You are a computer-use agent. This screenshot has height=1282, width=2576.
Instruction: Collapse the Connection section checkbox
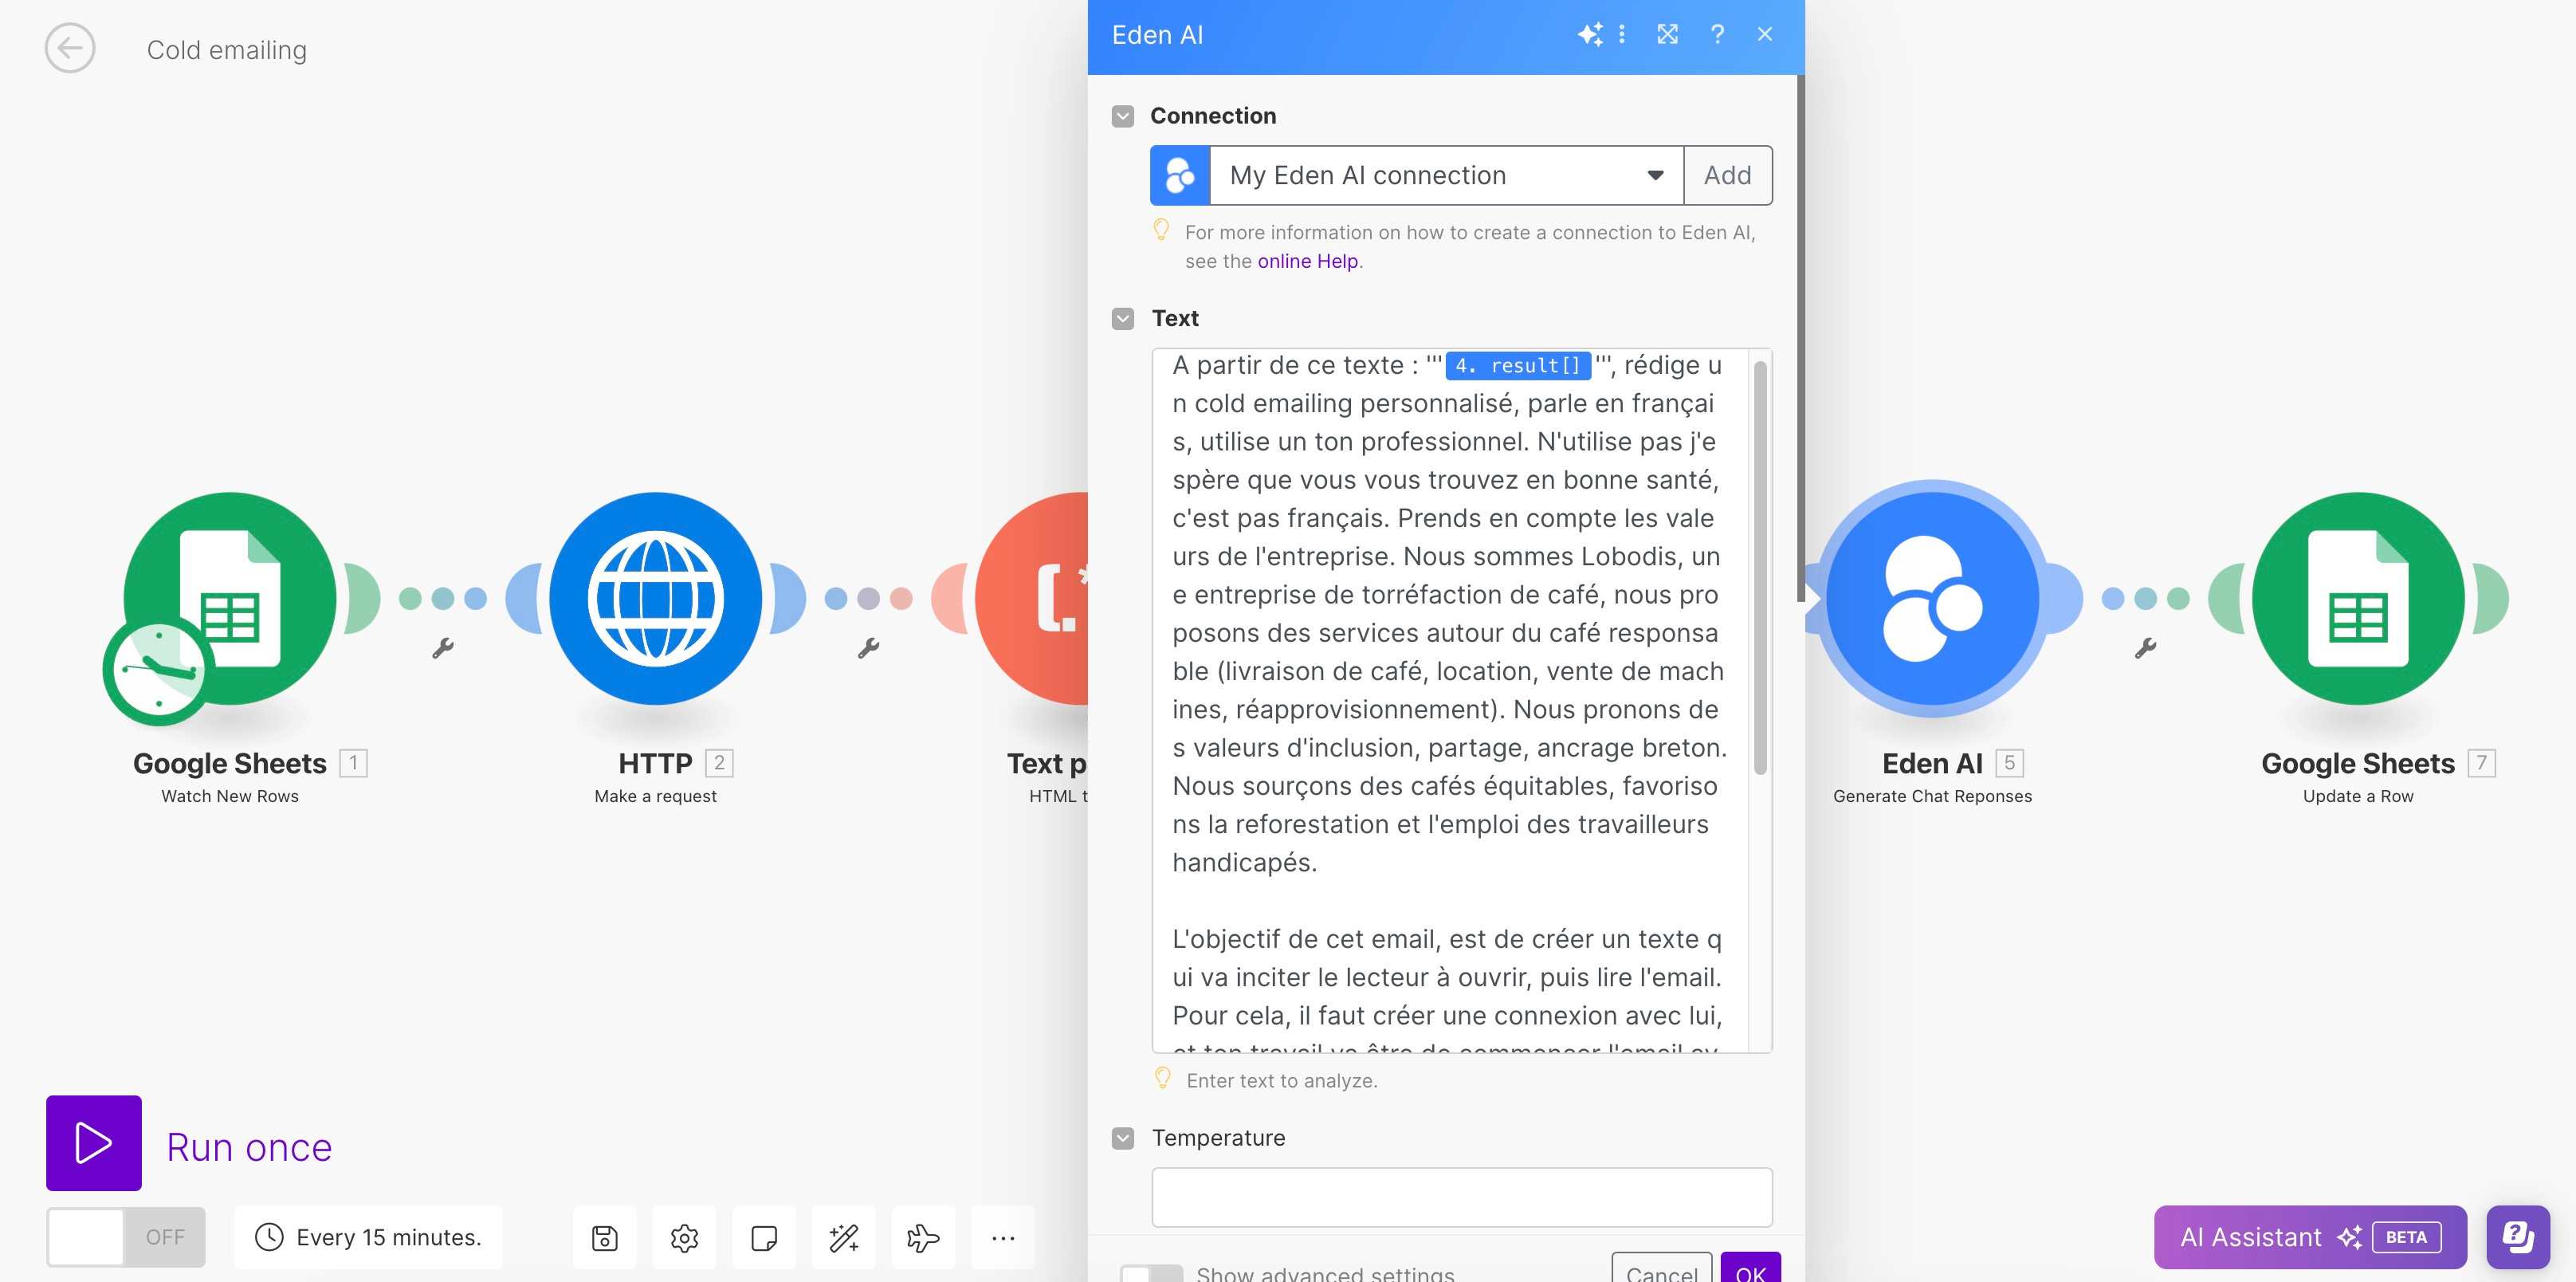coord(1123,116)
